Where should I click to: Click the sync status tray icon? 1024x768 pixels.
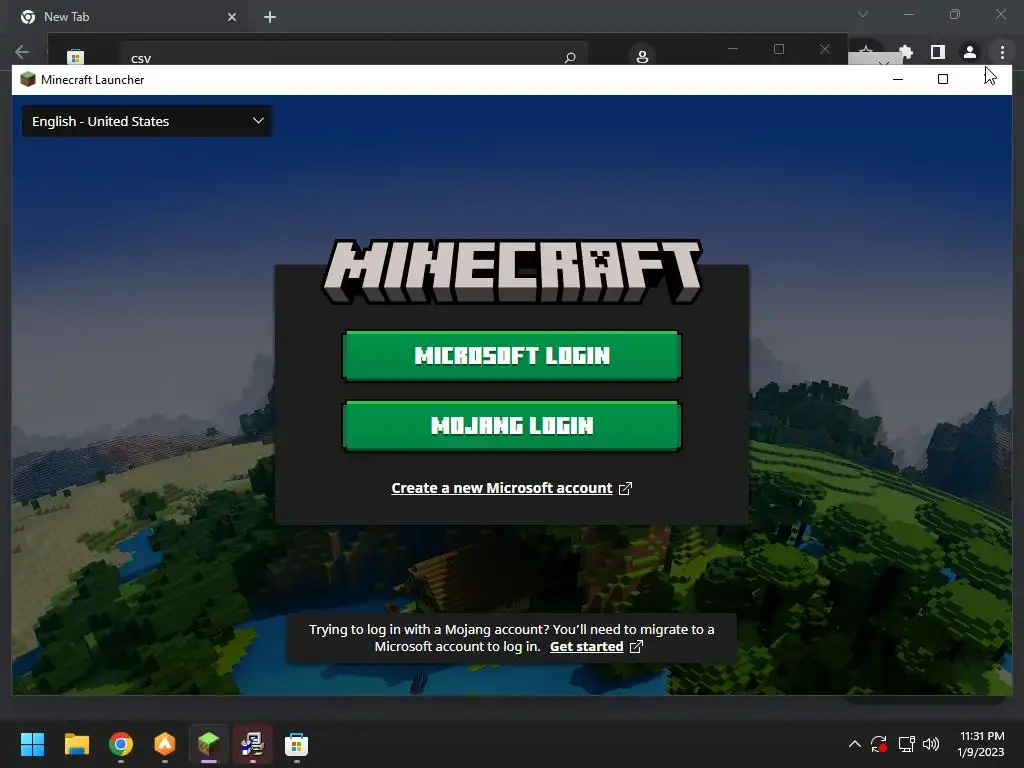tap(879, 744)
